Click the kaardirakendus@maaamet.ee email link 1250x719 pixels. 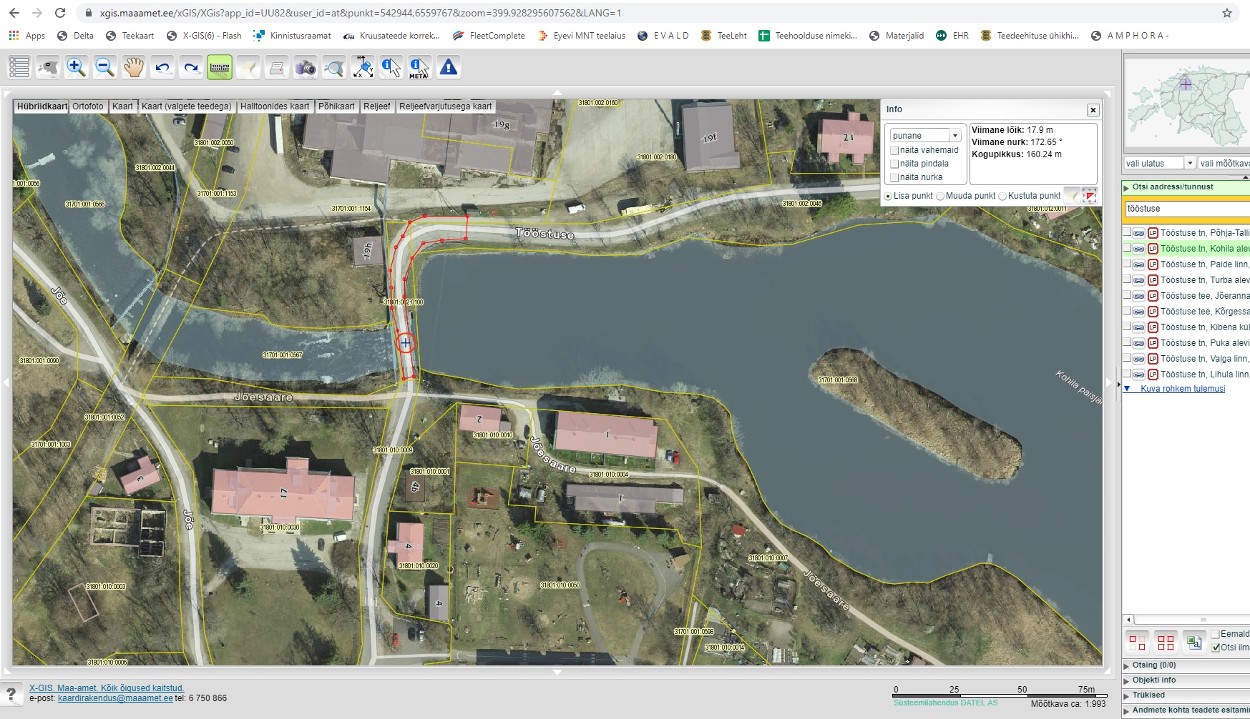[x=115, y=698]
